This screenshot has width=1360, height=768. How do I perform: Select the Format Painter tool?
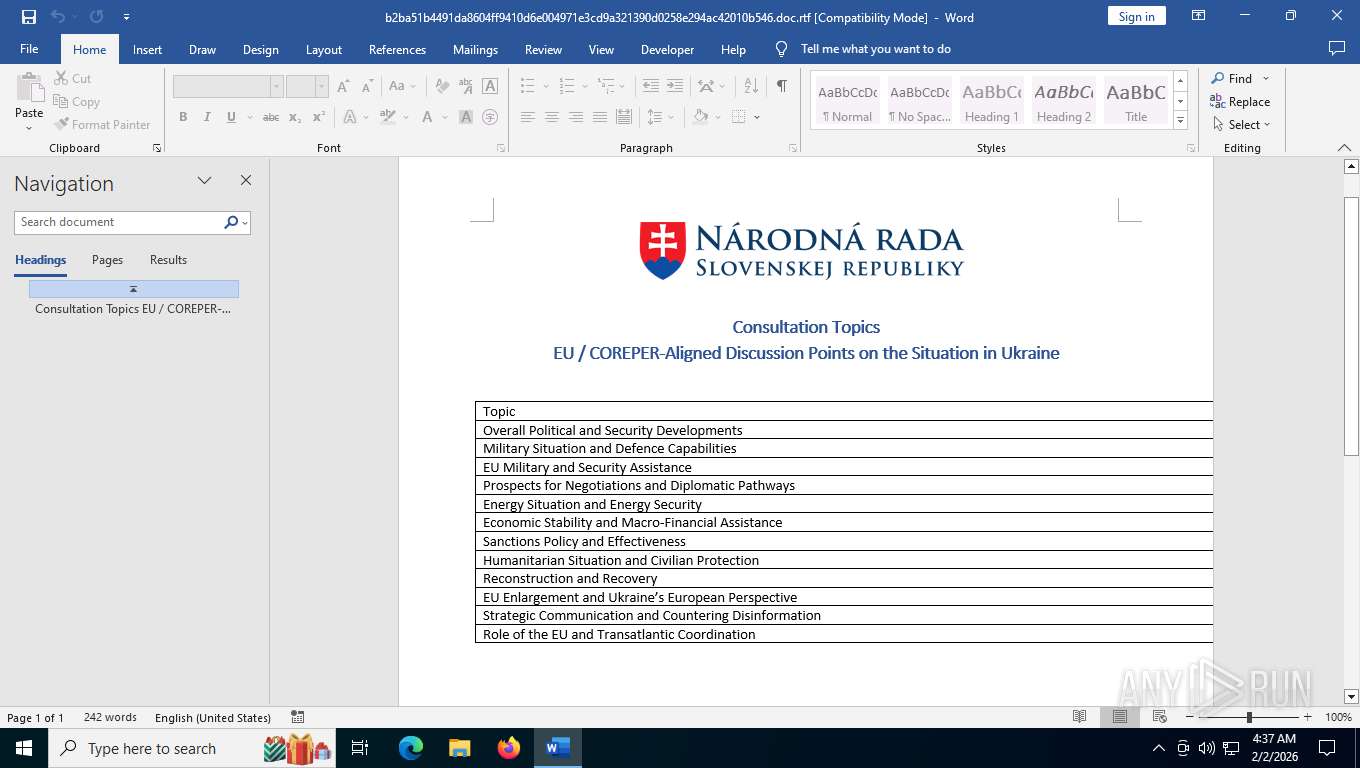coord(103,124)
